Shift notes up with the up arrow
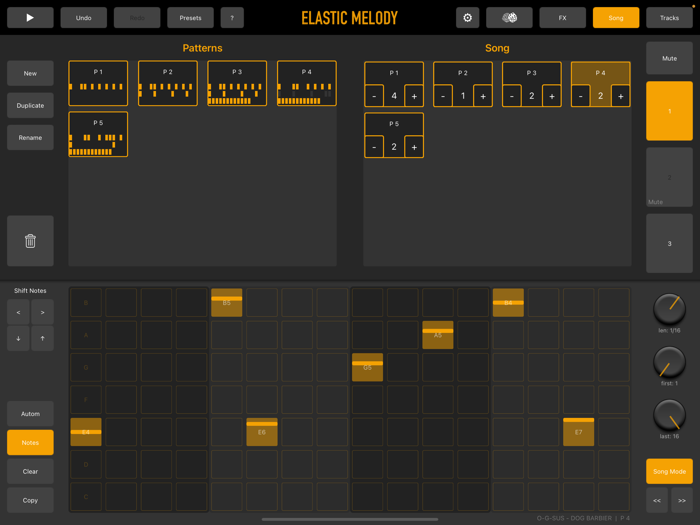700x525 pixels. 42,338
